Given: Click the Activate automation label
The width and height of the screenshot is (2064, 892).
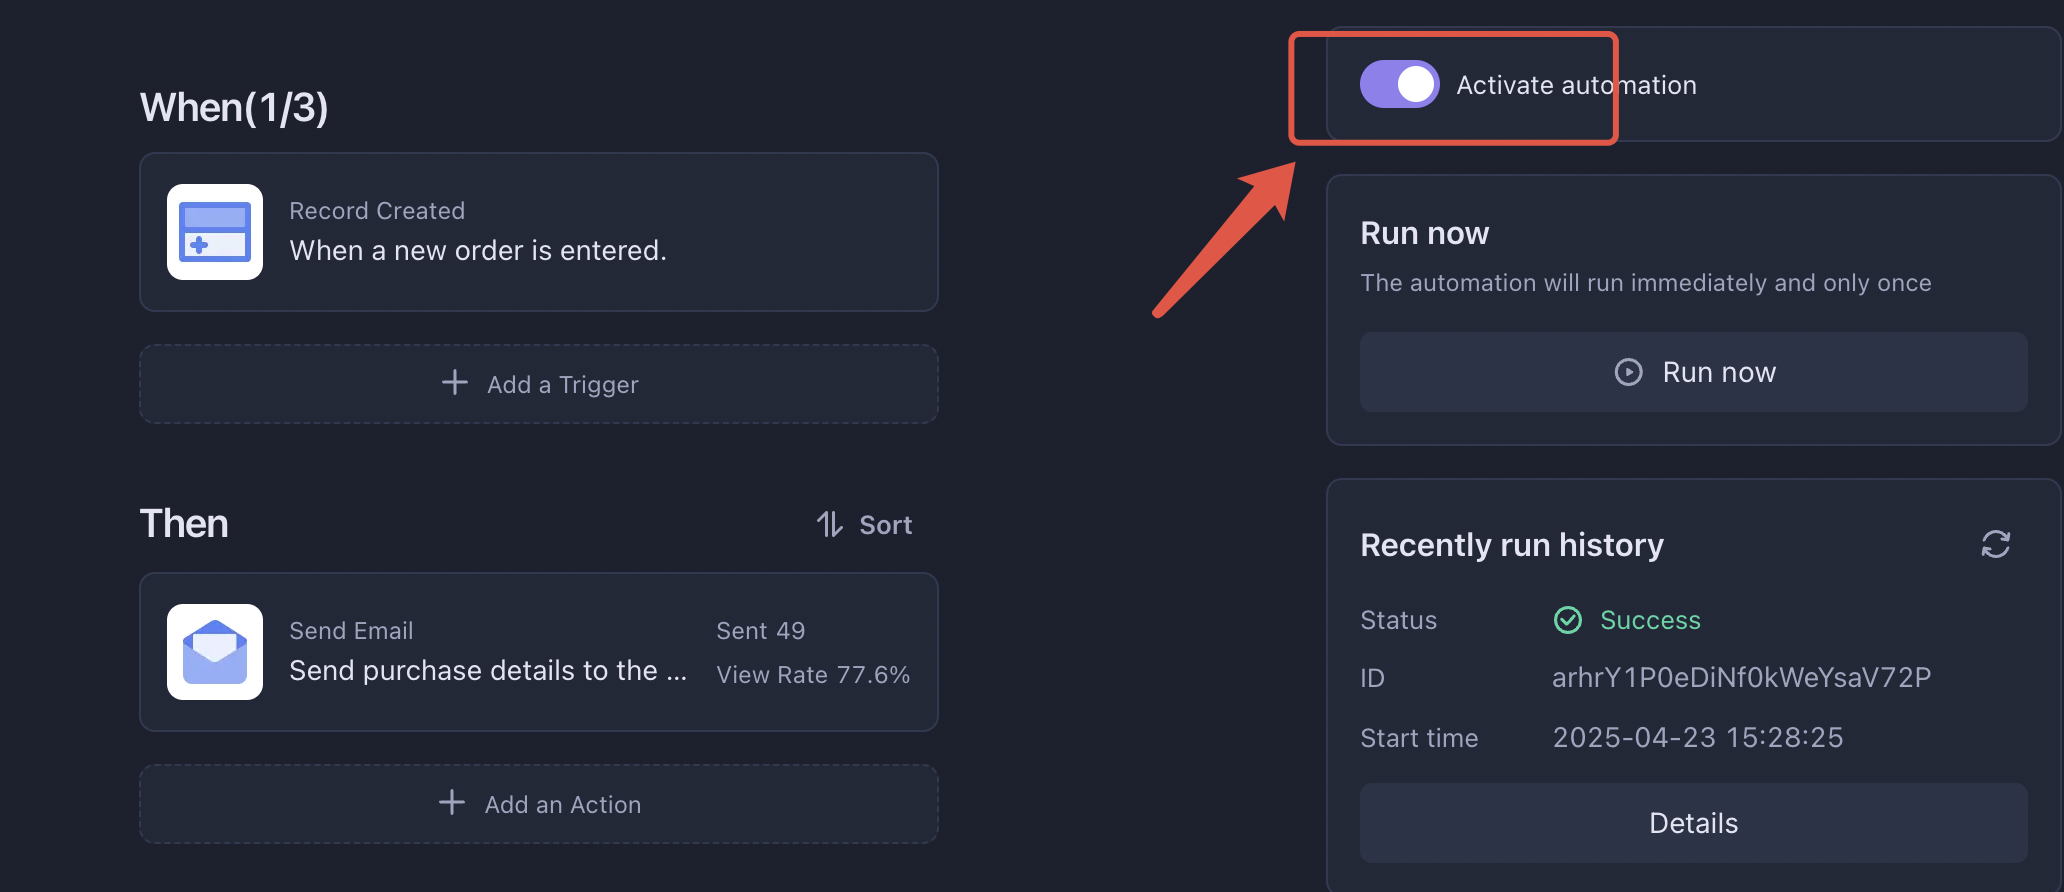Looking at the screenshot, I should tap(1576, 85).
